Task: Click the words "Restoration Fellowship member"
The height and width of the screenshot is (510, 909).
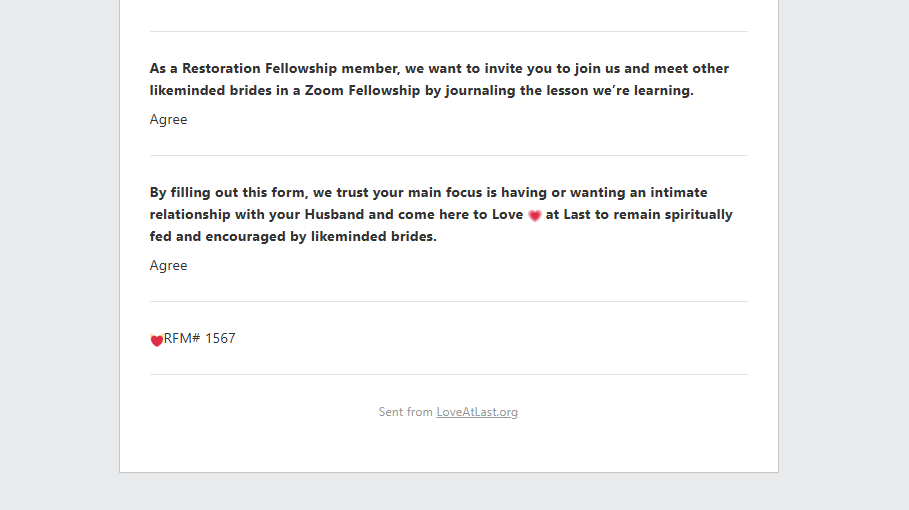Action: pyautogui.click(x=291, y=68)
